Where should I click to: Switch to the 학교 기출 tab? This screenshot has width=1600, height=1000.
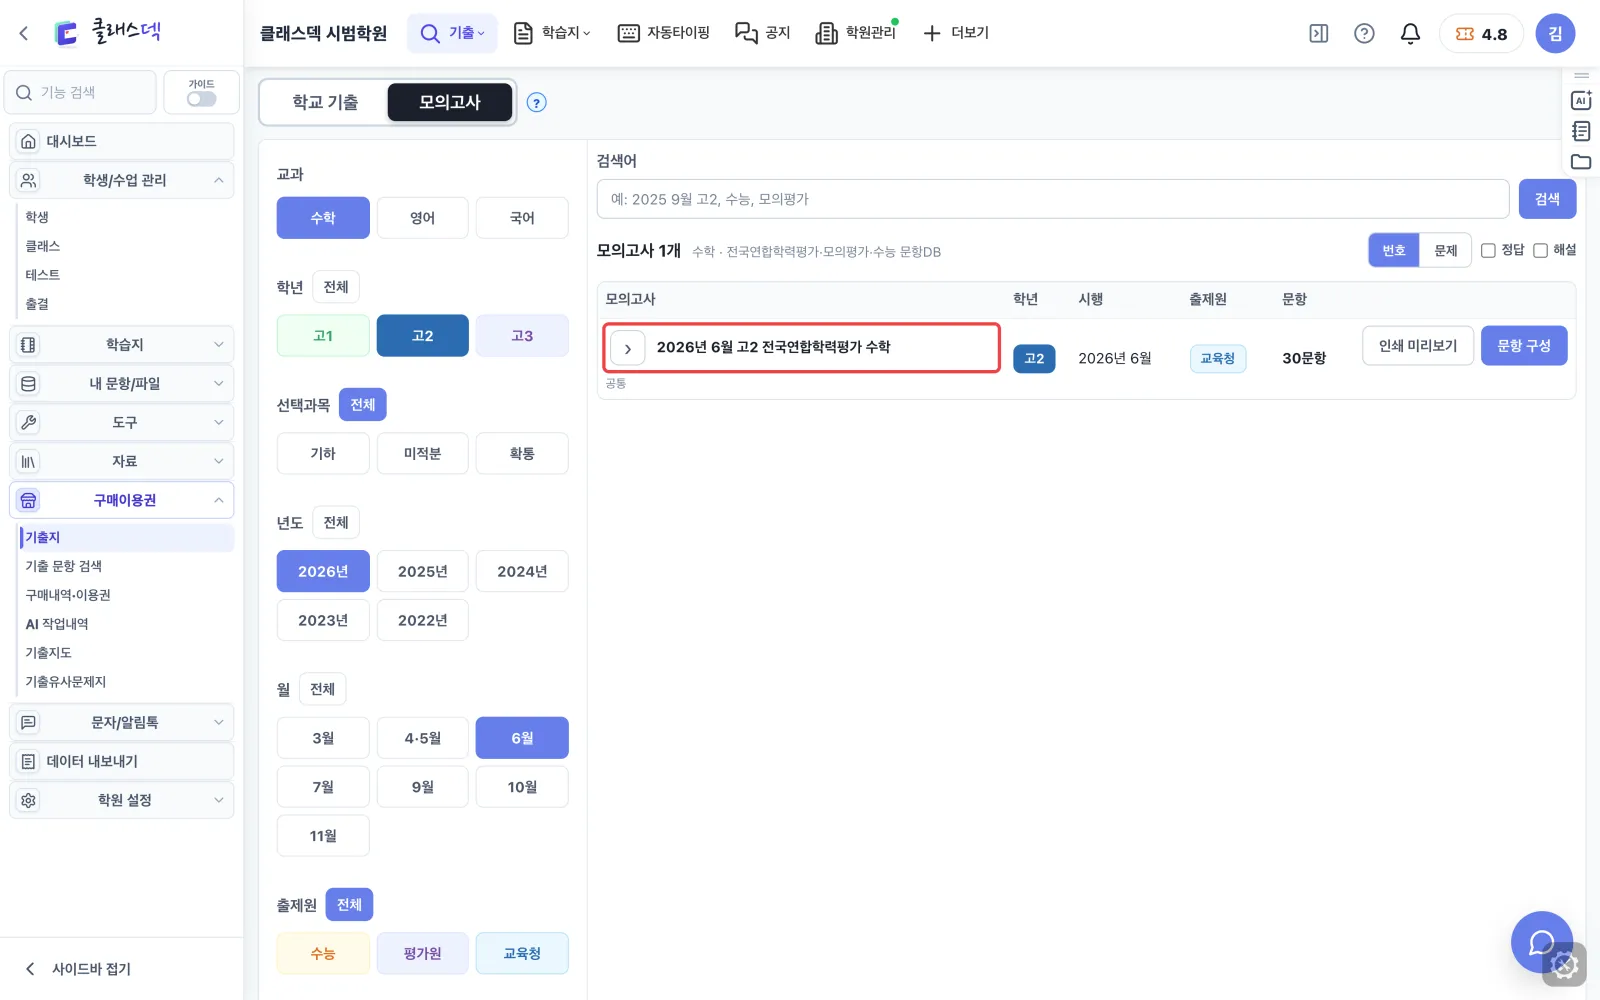coord(325,102)
